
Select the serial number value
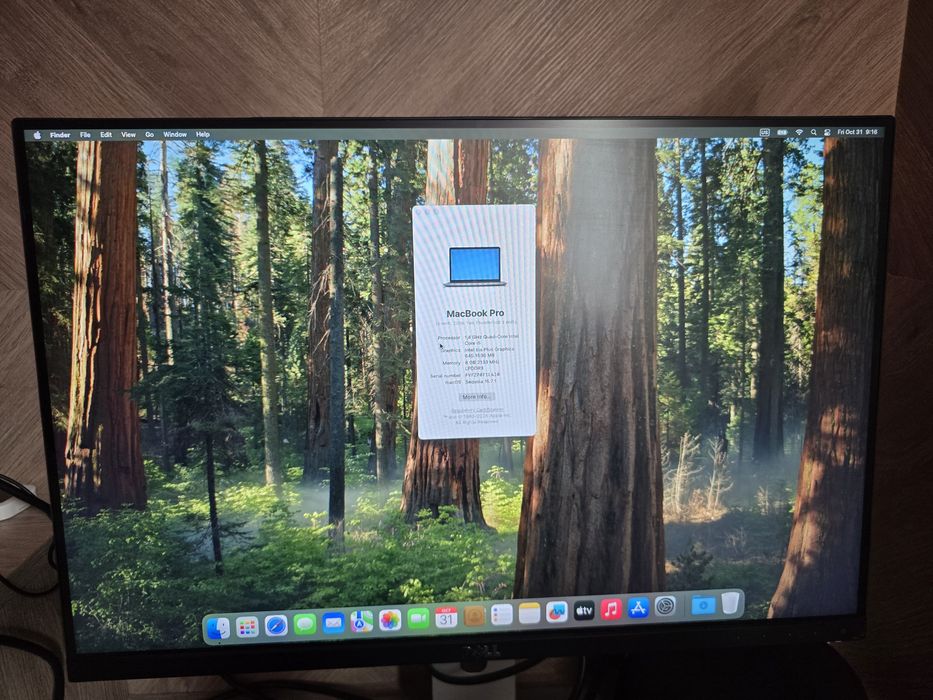pyautogui.click(x=482, y=375)
